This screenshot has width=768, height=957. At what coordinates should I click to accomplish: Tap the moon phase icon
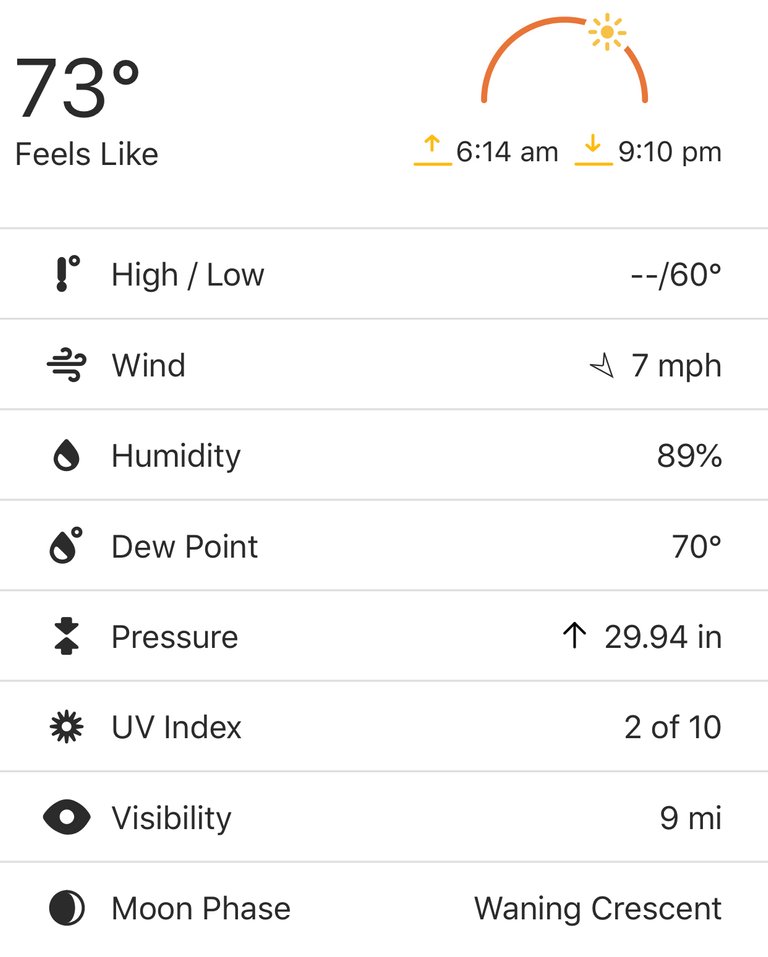click(x=67, y=908)
